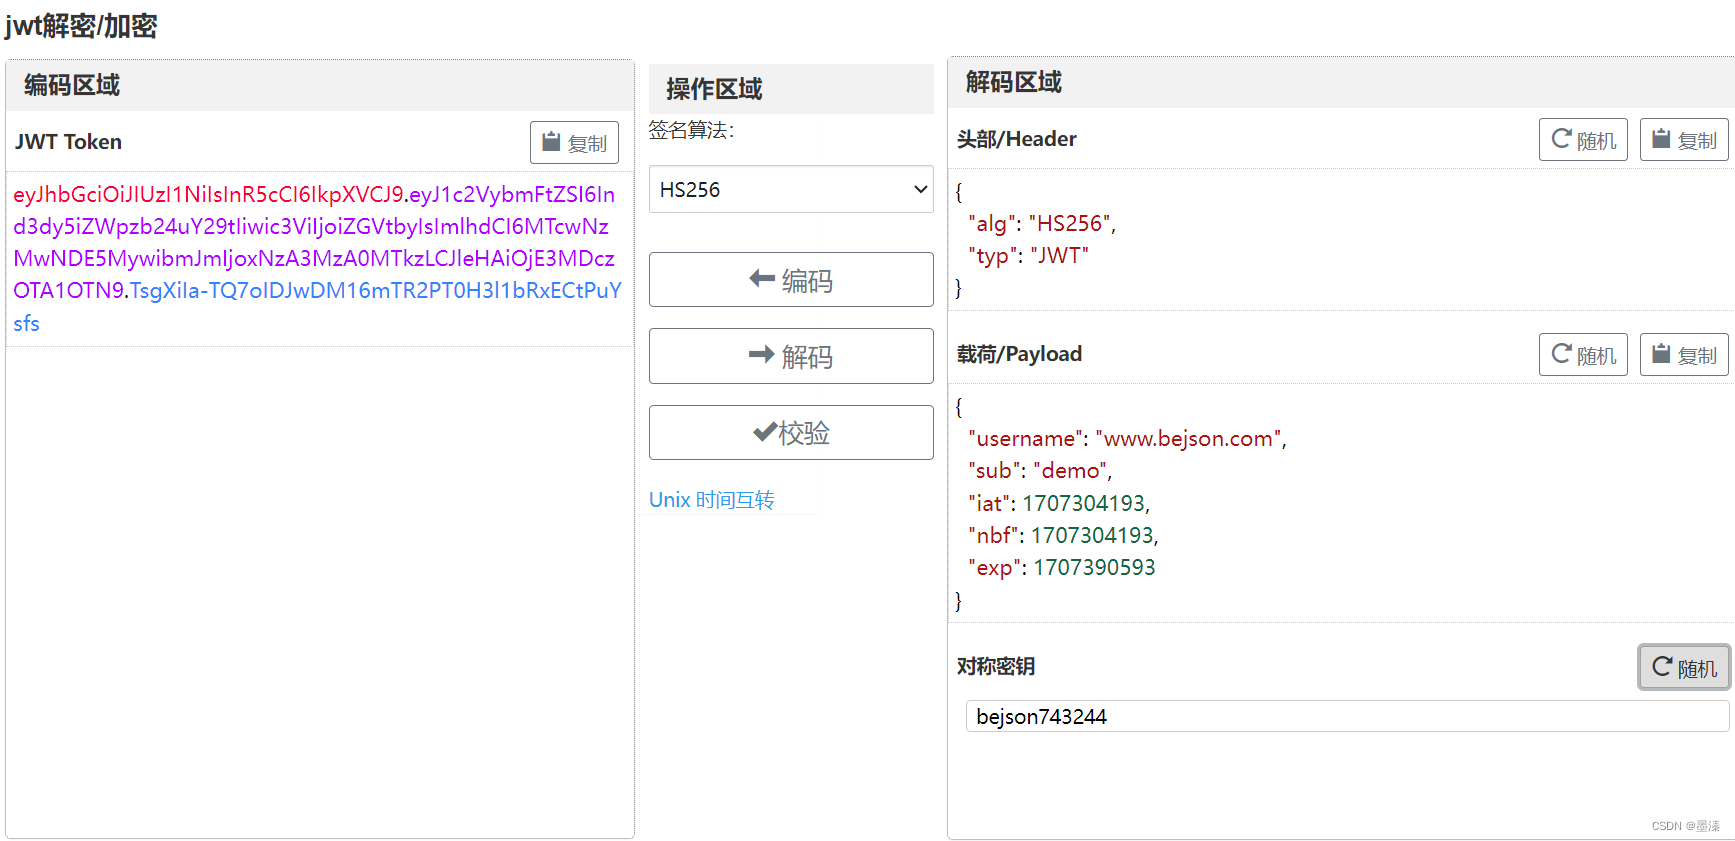The image size is (1735, 841).
Task: Click the 头部/Header label
Action: [x=1016, y=139]
